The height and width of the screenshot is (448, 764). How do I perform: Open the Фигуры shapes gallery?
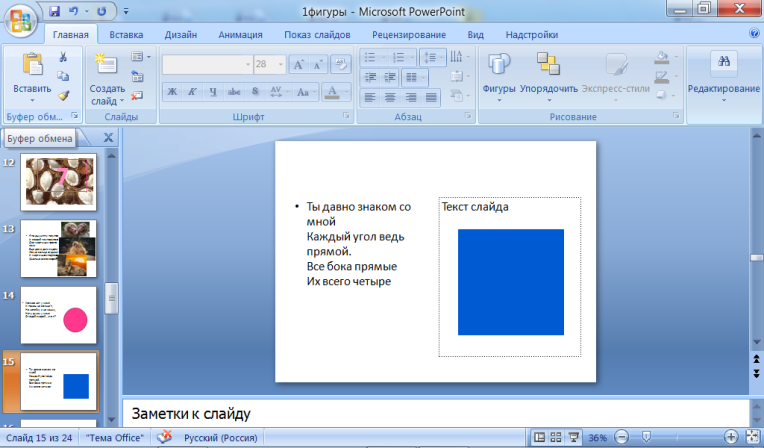pyautogui.click(x=499, y=77)
